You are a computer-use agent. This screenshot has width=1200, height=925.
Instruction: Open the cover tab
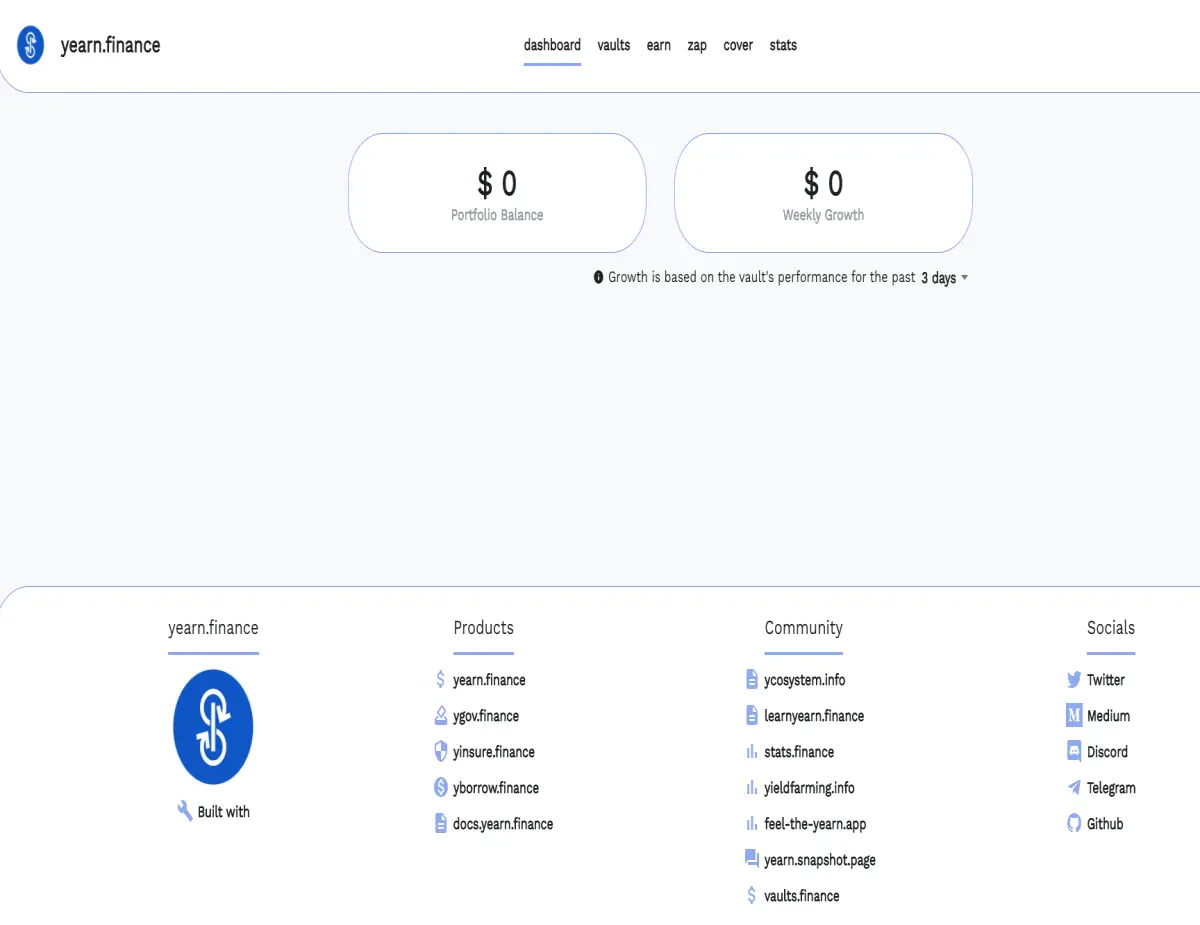click(x=738, y=45)
